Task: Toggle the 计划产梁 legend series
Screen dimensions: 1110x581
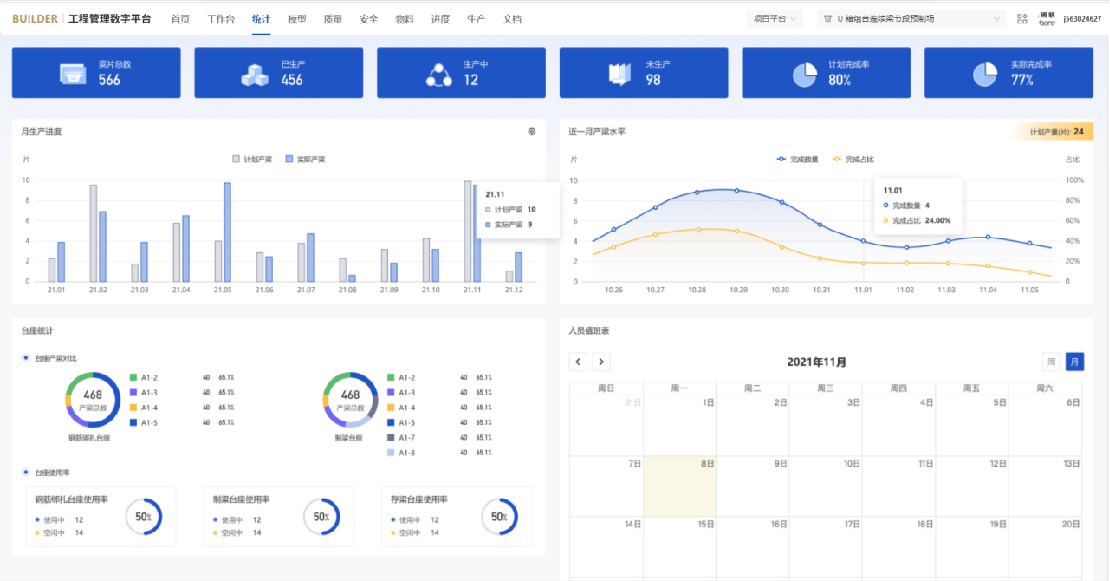Action: tap(252, 159)
